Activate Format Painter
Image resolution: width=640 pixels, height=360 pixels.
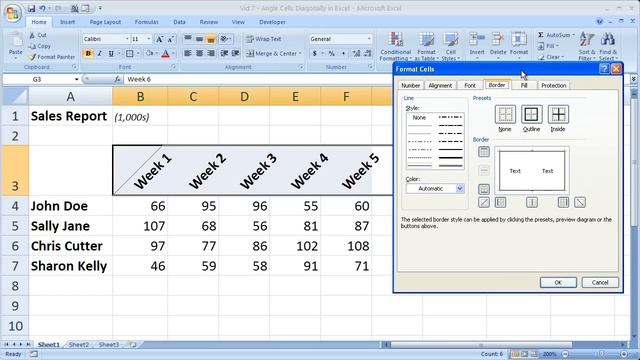tap(52, 57)
